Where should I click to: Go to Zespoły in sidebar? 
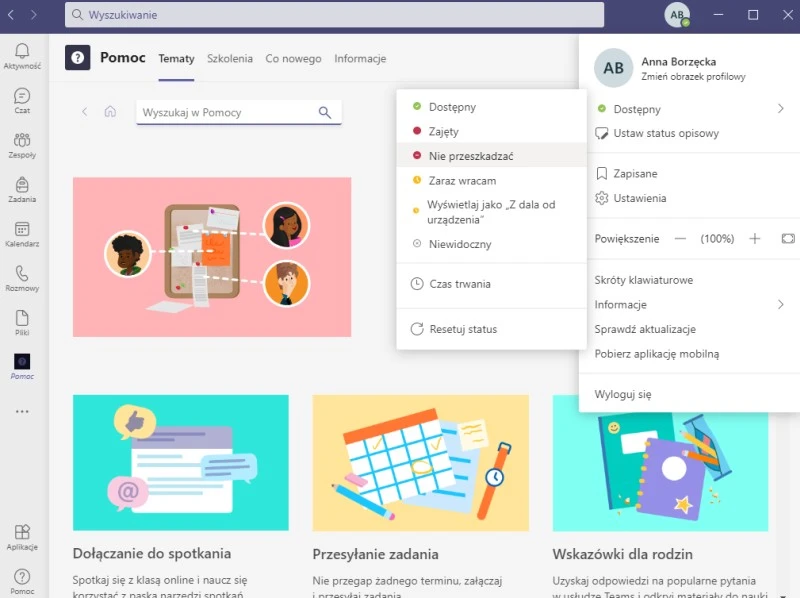coord(22,145)
